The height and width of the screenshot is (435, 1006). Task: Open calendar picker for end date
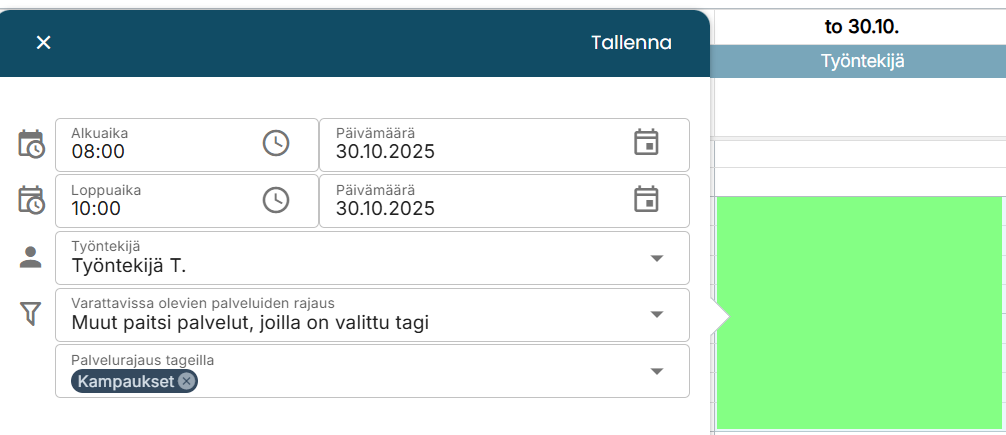[647, 199]
